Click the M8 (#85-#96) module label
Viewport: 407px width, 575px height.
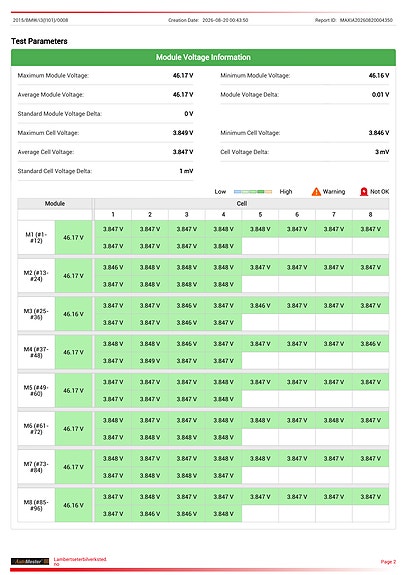pos(36,505)
